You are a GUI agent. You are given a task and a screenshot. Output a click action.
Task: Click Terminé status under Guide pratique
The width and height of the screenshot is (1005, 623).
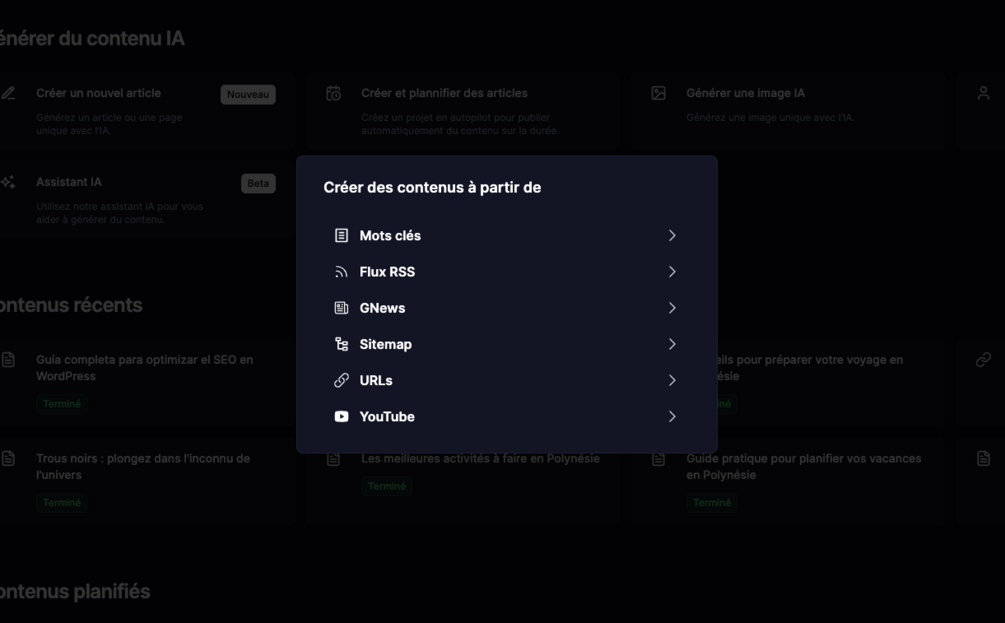pyautogui.click(x=711, y=503)
